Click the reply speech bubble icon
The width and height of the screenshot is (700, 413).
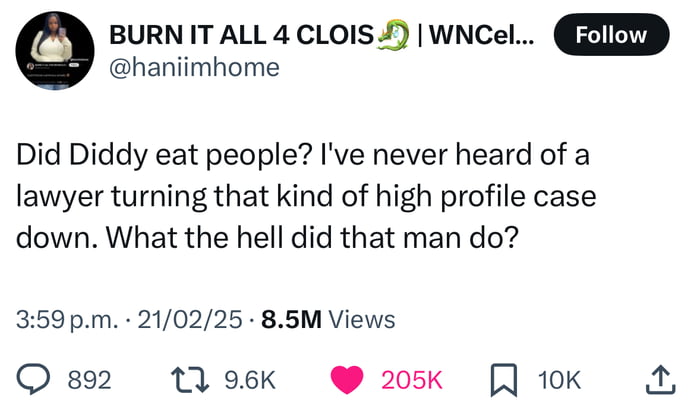tap(34, 378)
